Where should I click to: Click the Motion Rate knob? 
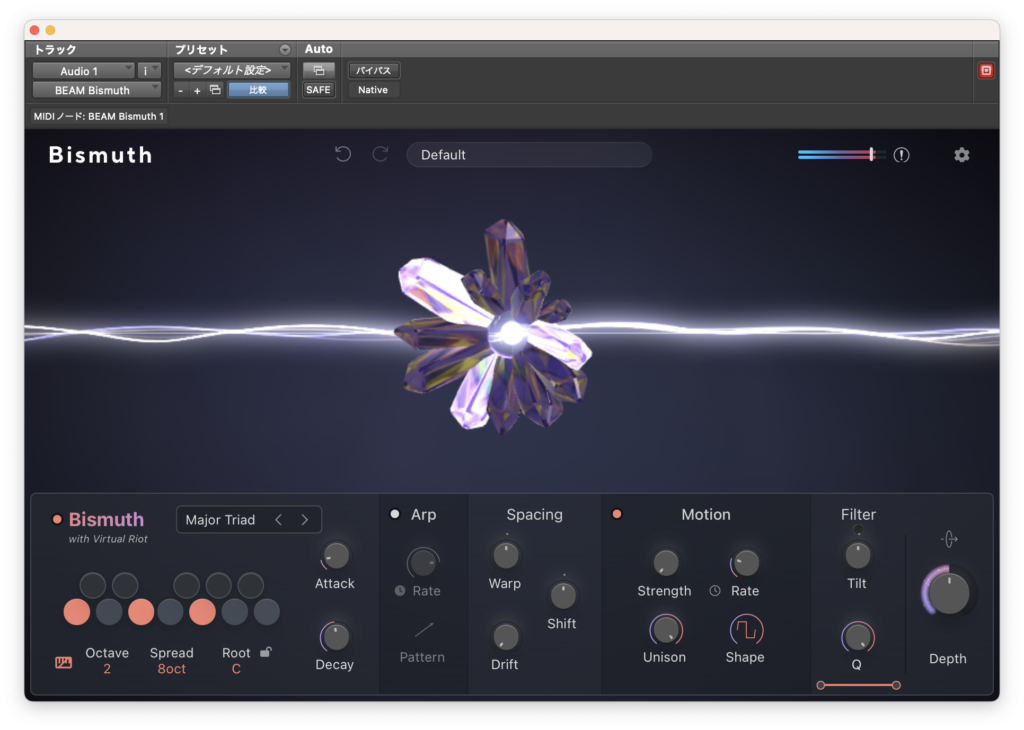(745, 563)
